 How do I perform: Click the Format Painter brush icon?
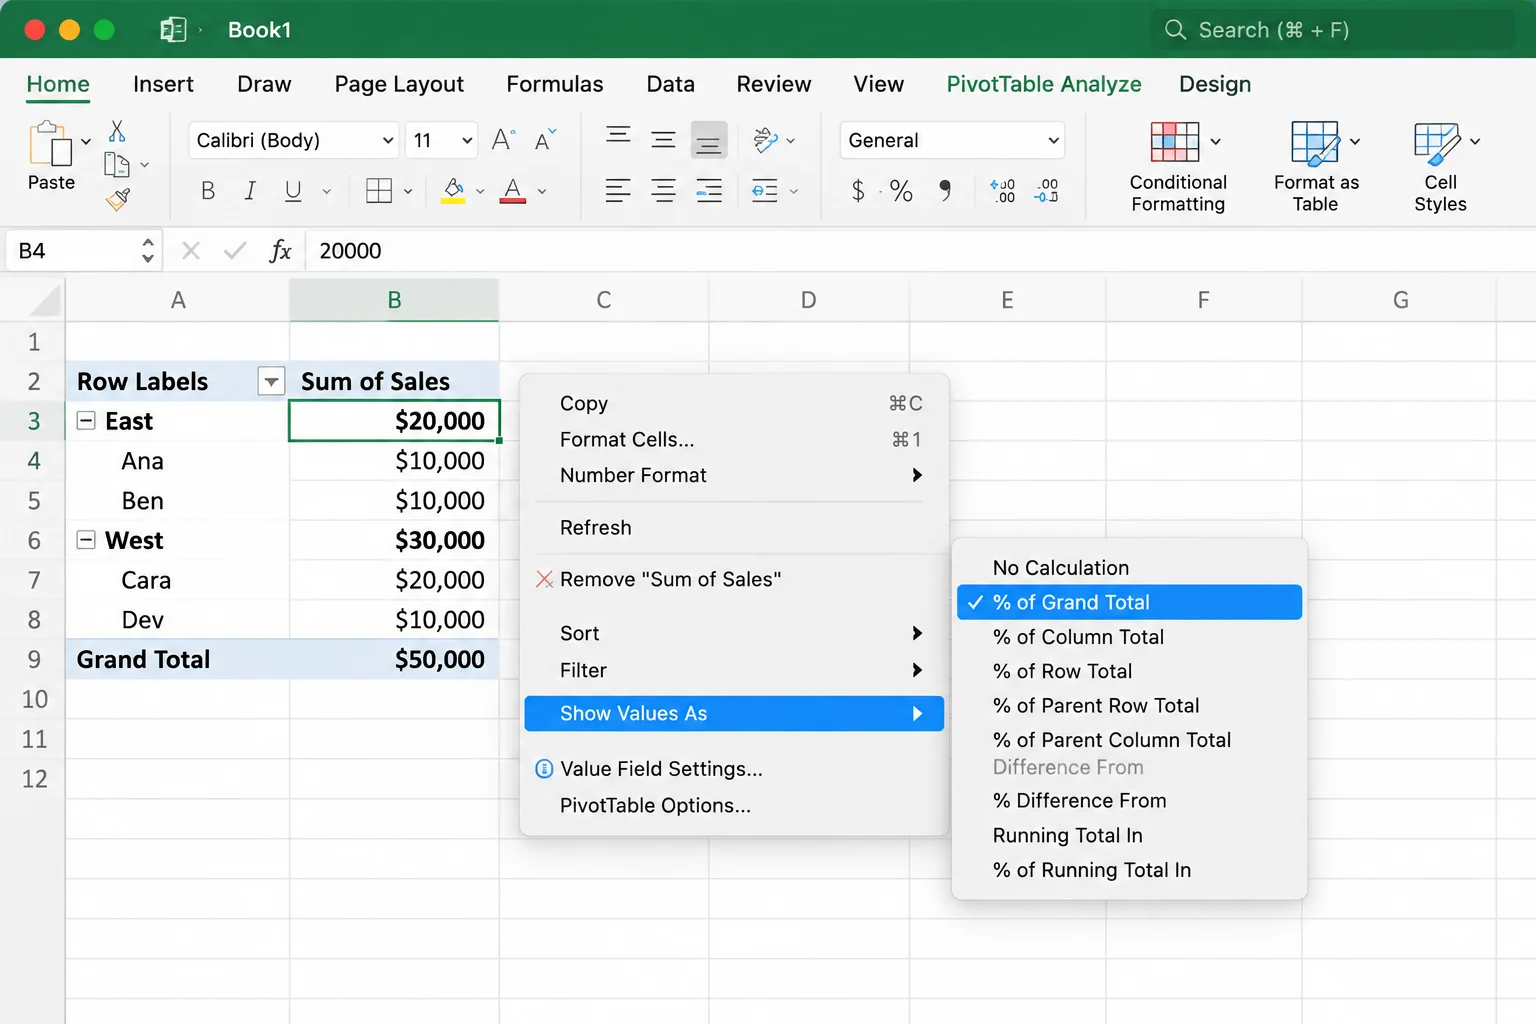118,200
